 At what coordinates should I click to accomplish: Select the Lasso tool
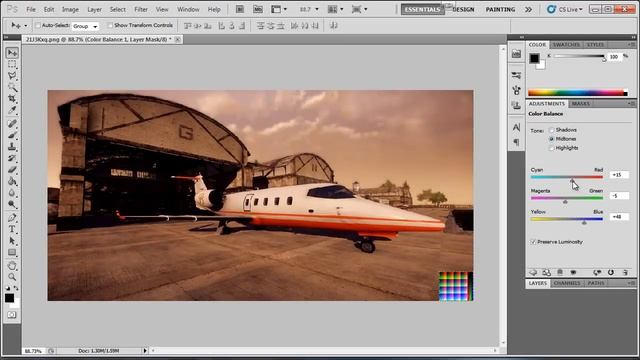(x=12, y=76)
